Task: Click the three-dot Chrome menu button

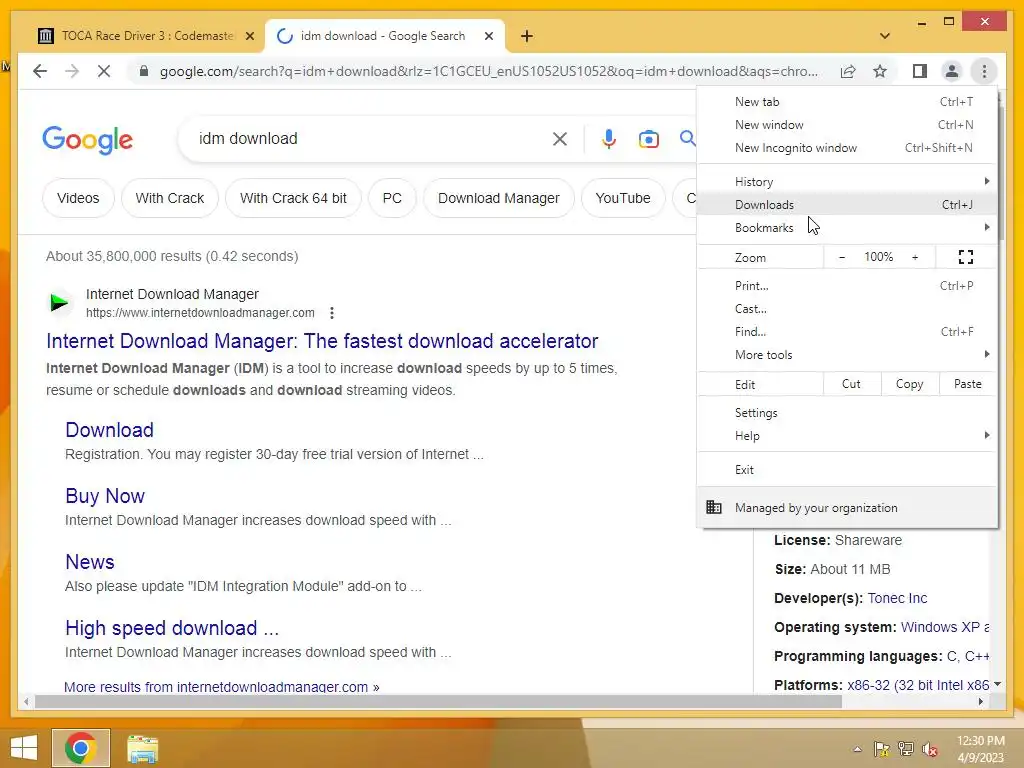Action: click(984, 71)
